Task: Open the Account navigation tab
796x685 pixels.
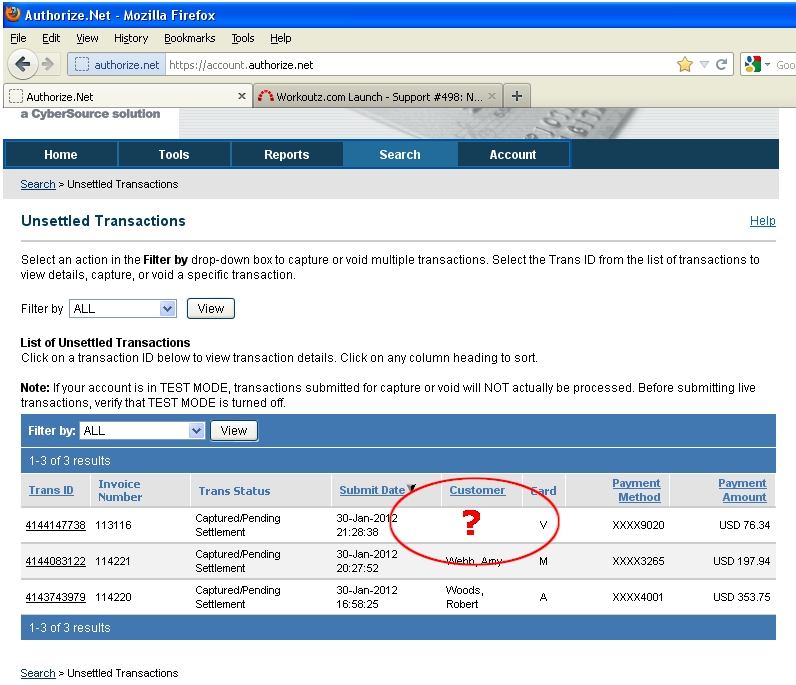Action: point(513,154)
